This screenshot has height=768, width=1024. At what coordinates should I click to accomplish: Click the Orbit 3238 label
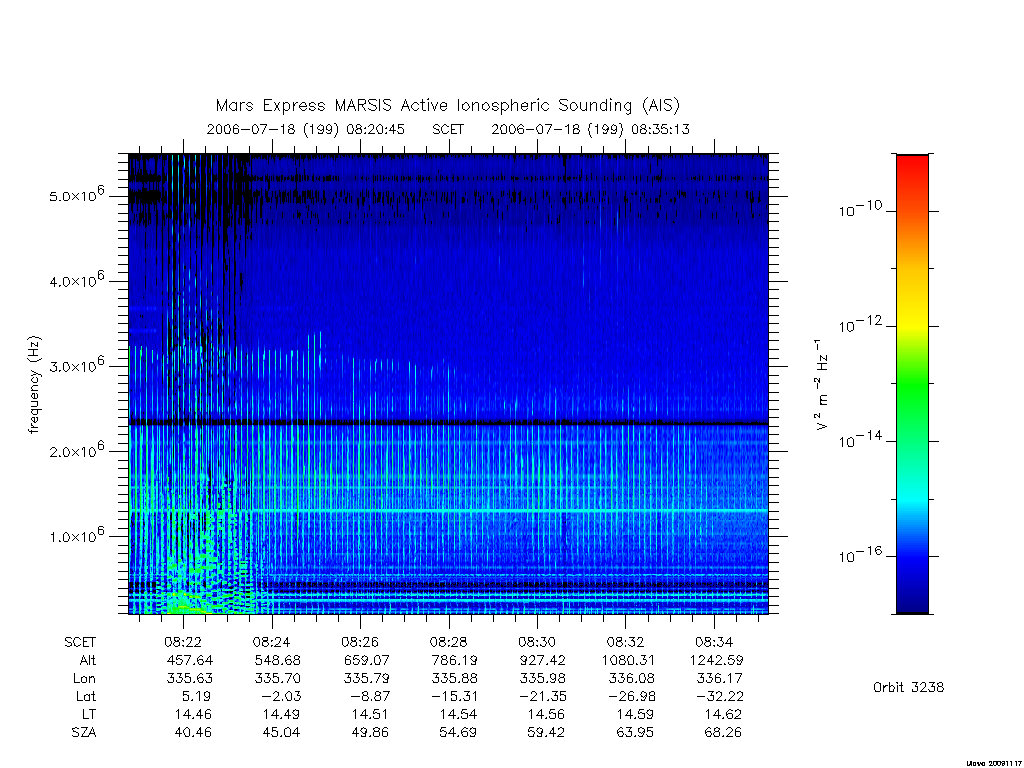point(908,687)
